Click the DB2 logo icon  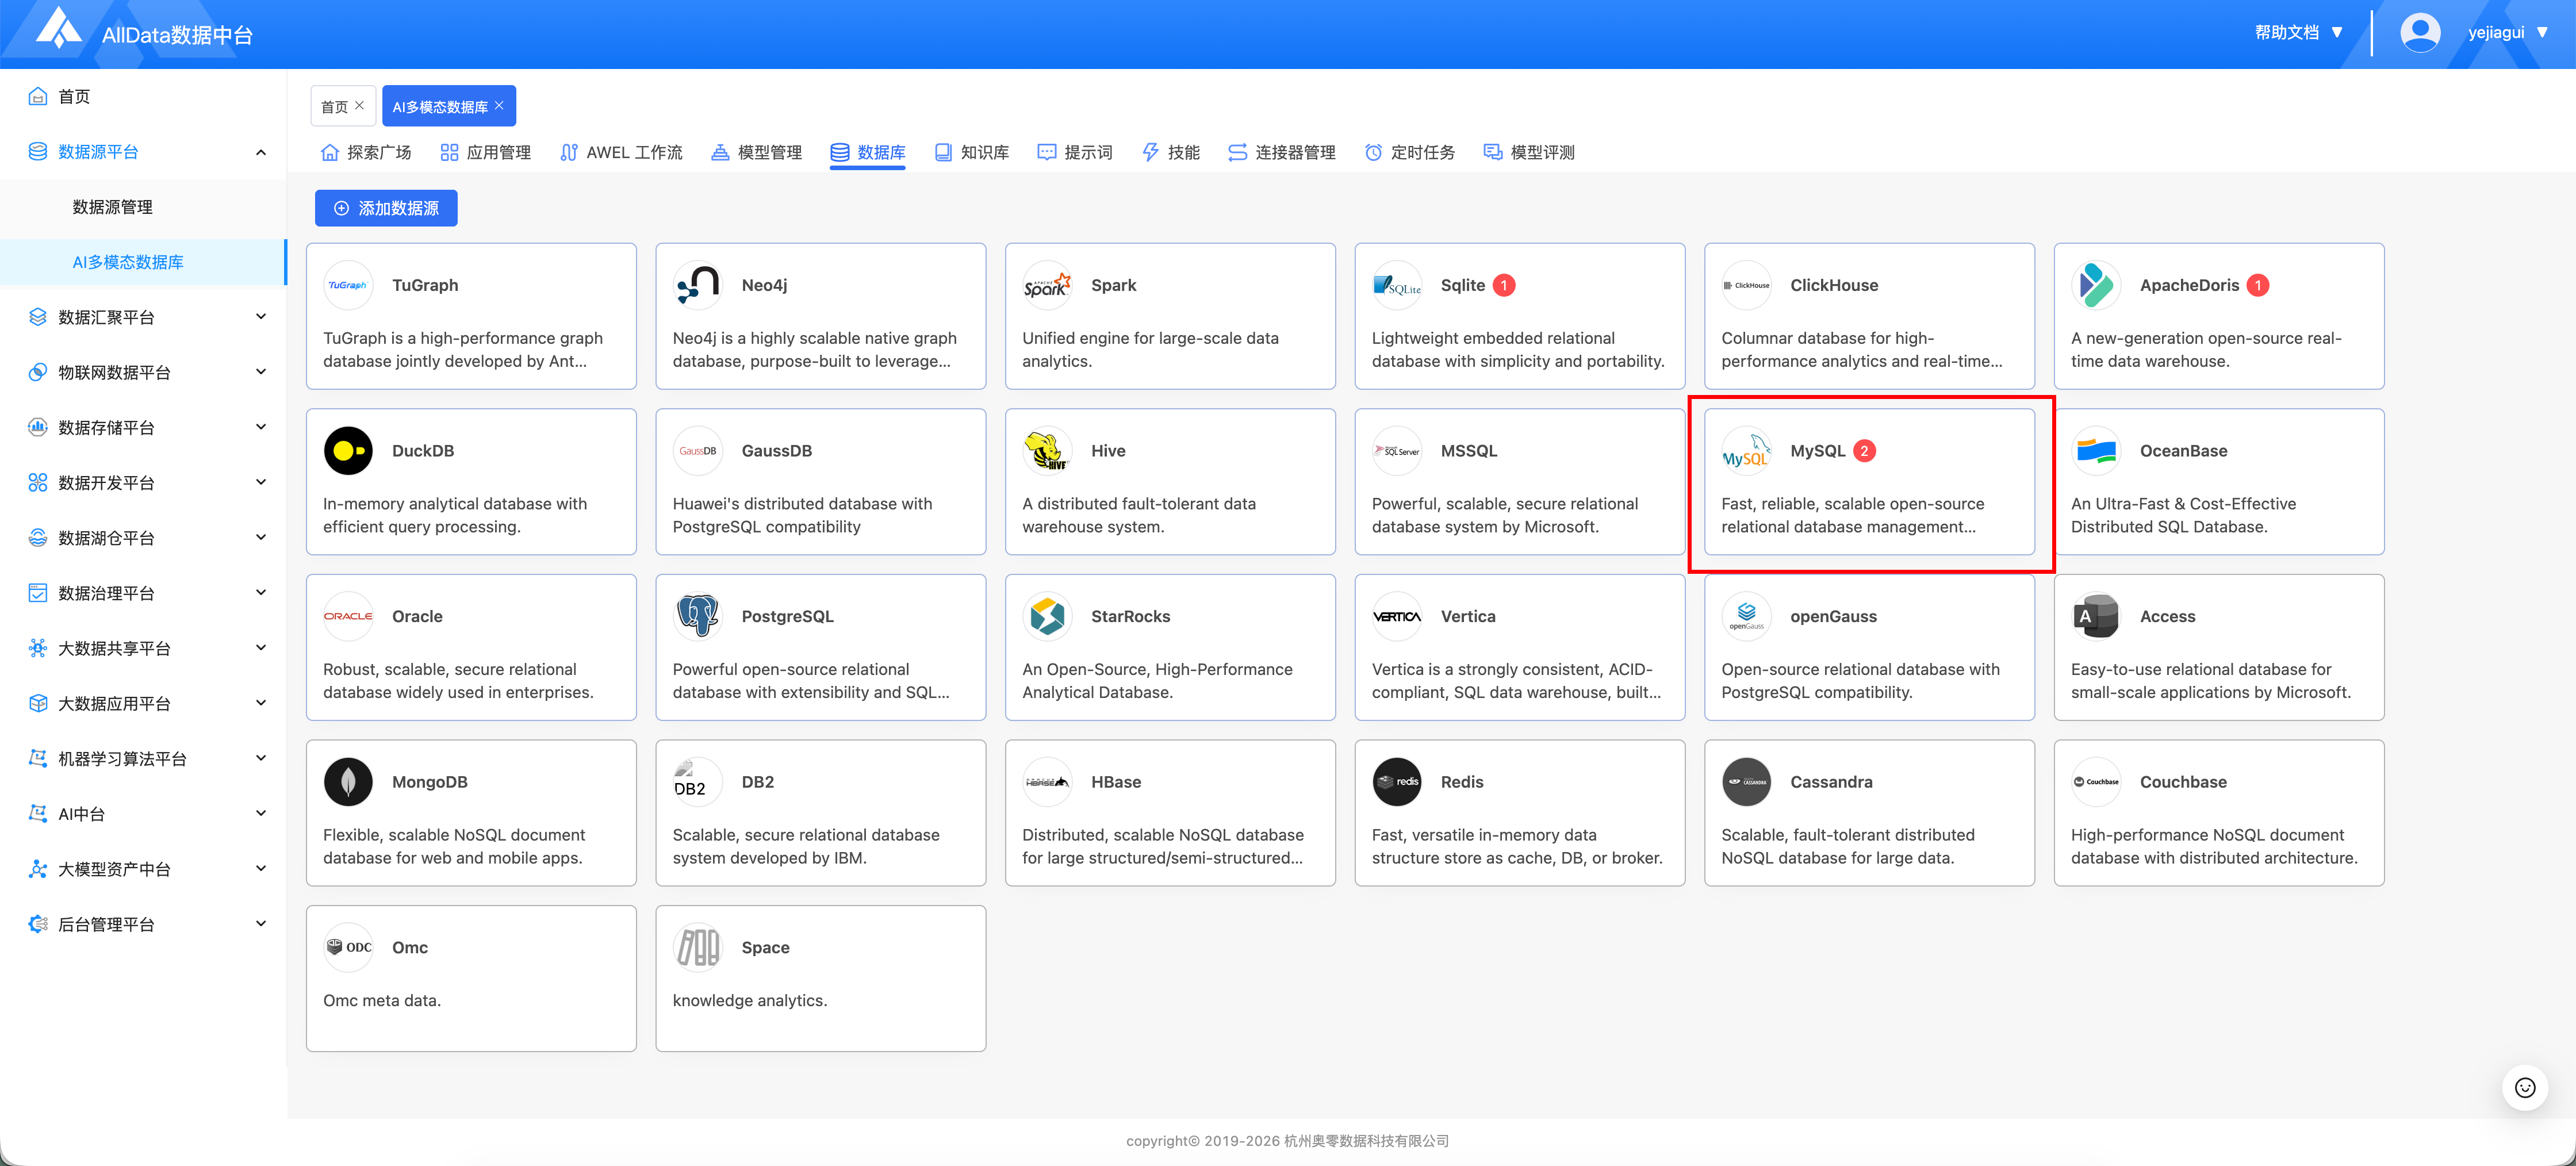click(x=698, y=782)
